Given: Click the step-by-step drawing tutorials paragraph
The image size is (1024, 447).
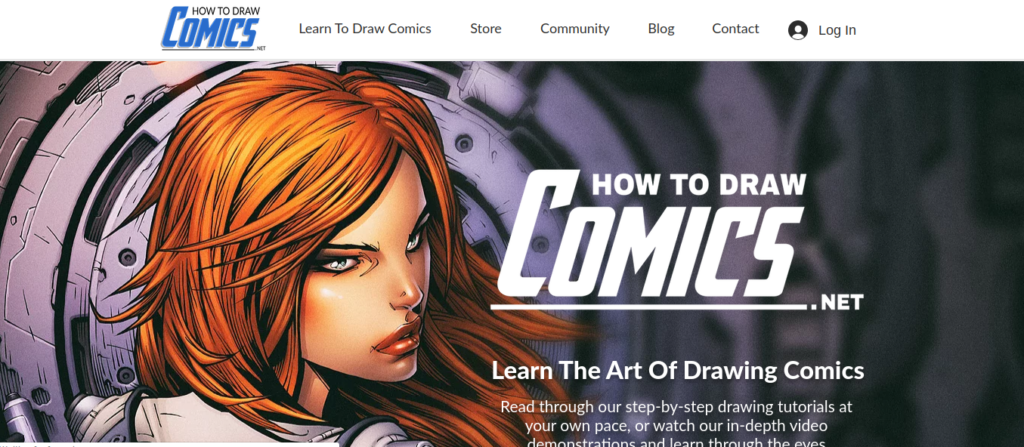Looking at the screenshot, I should (x=677, y=425).
